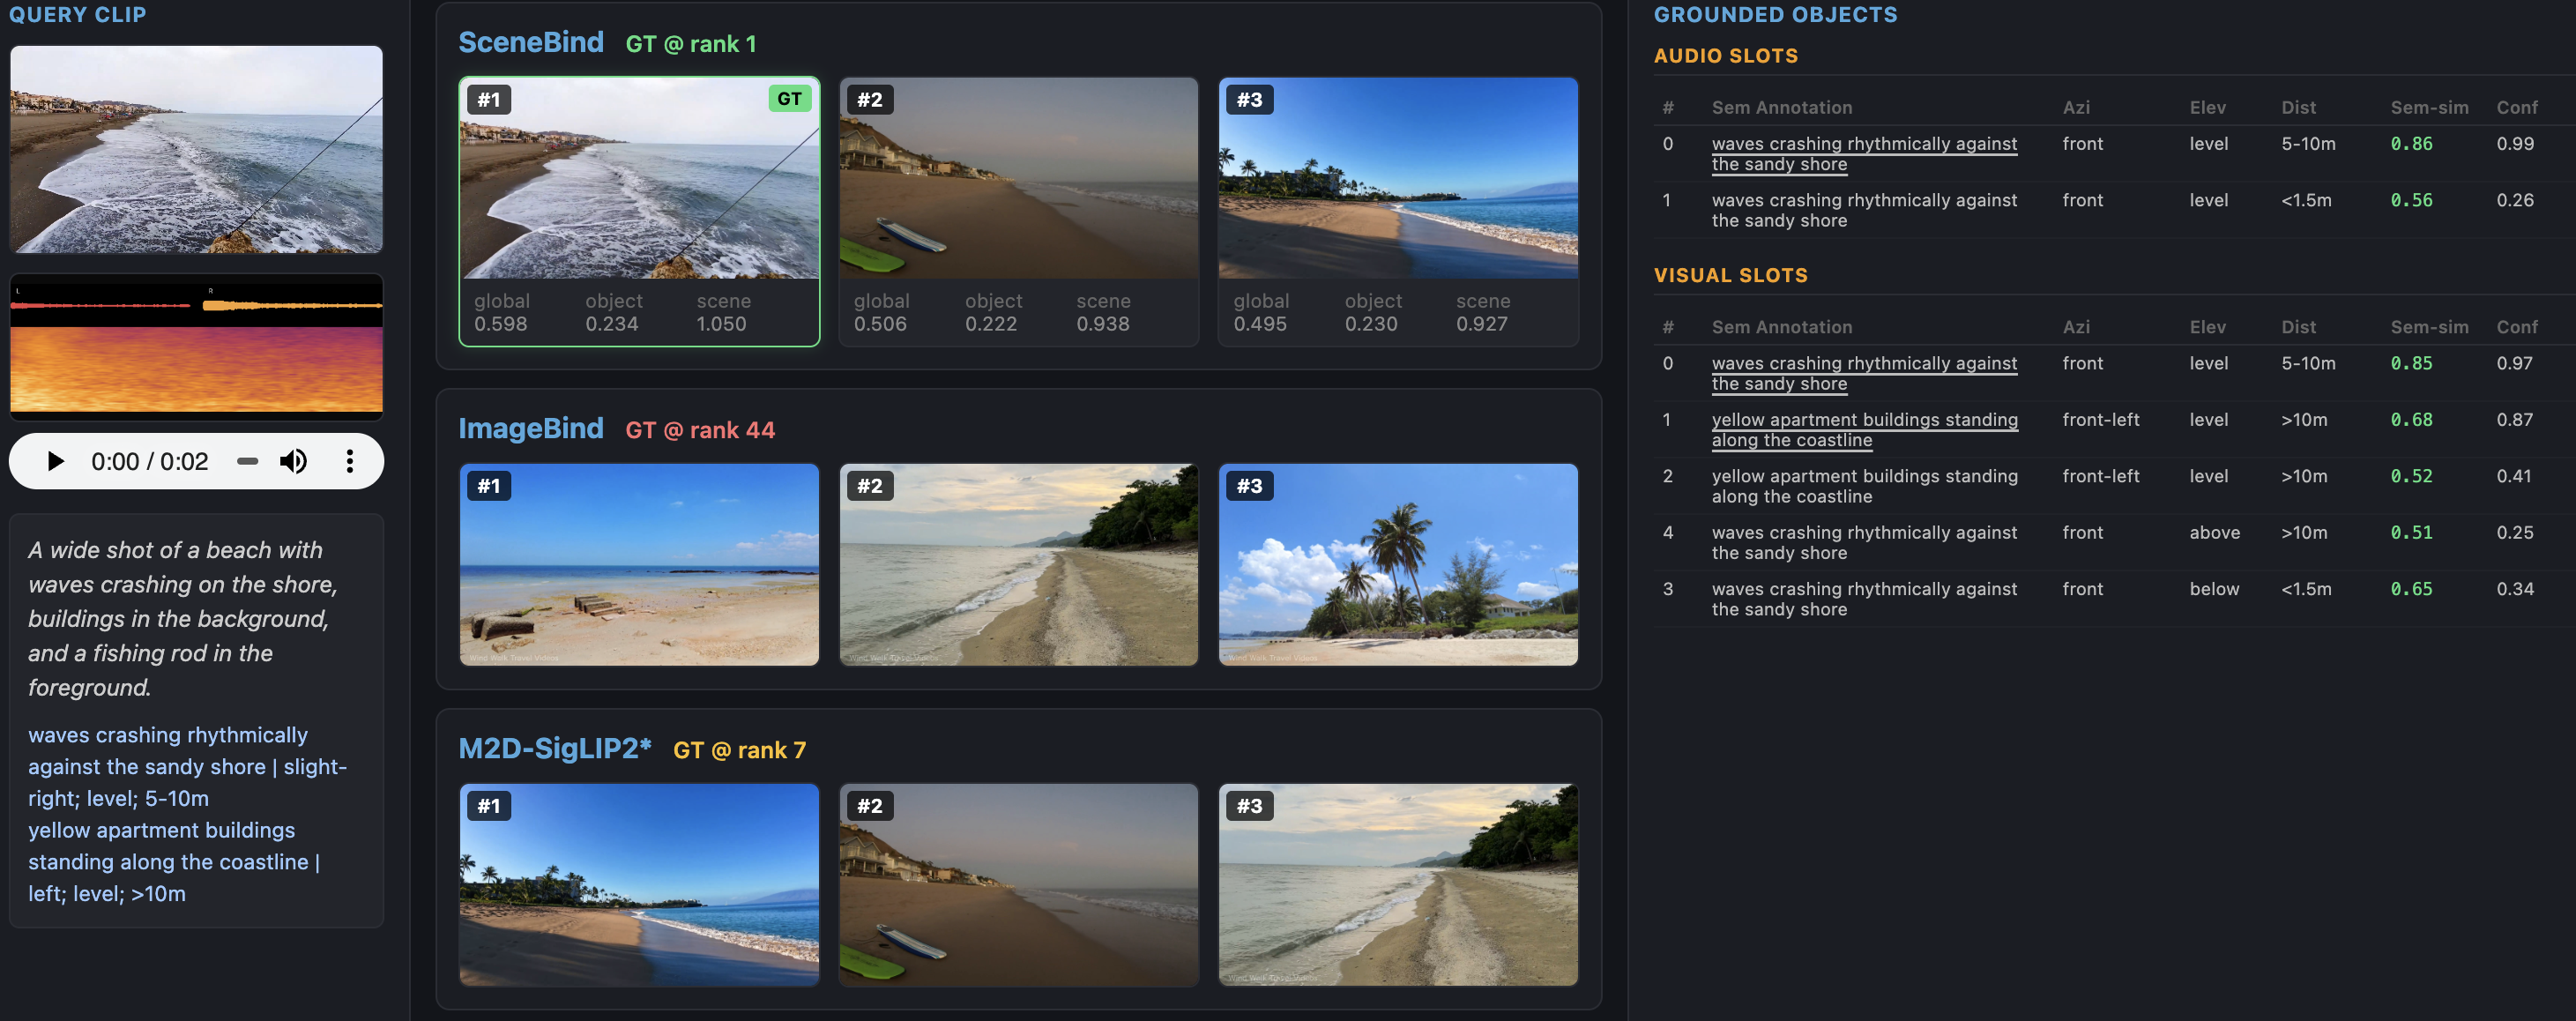Click the ImageBind heading
Image resolution: width=2576 pixels, height=1021 pixels.
click(531, 428)
